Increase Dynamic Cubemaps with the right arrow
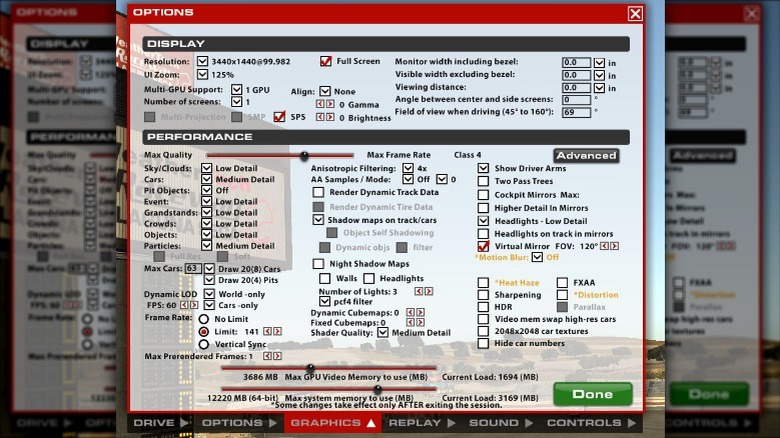 click(x=420, y=312)
